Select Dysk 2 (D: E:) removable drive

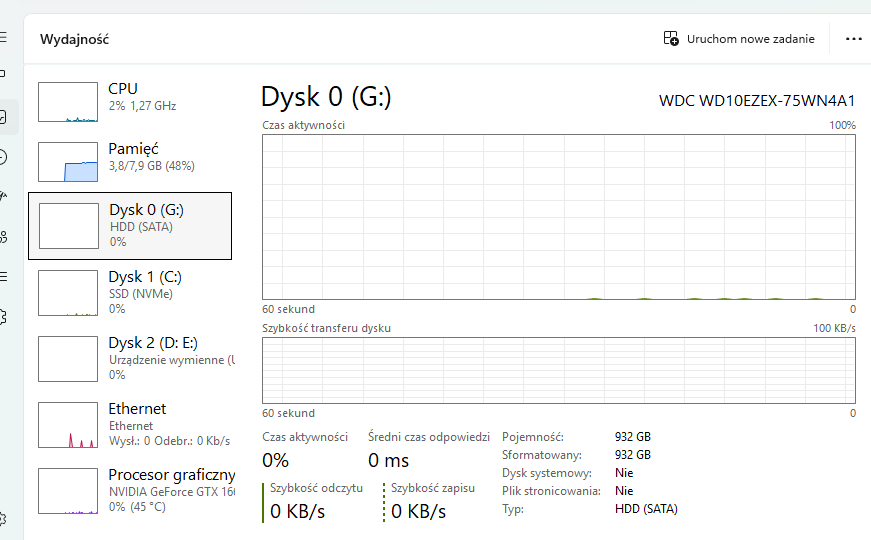tap(132, 357)
